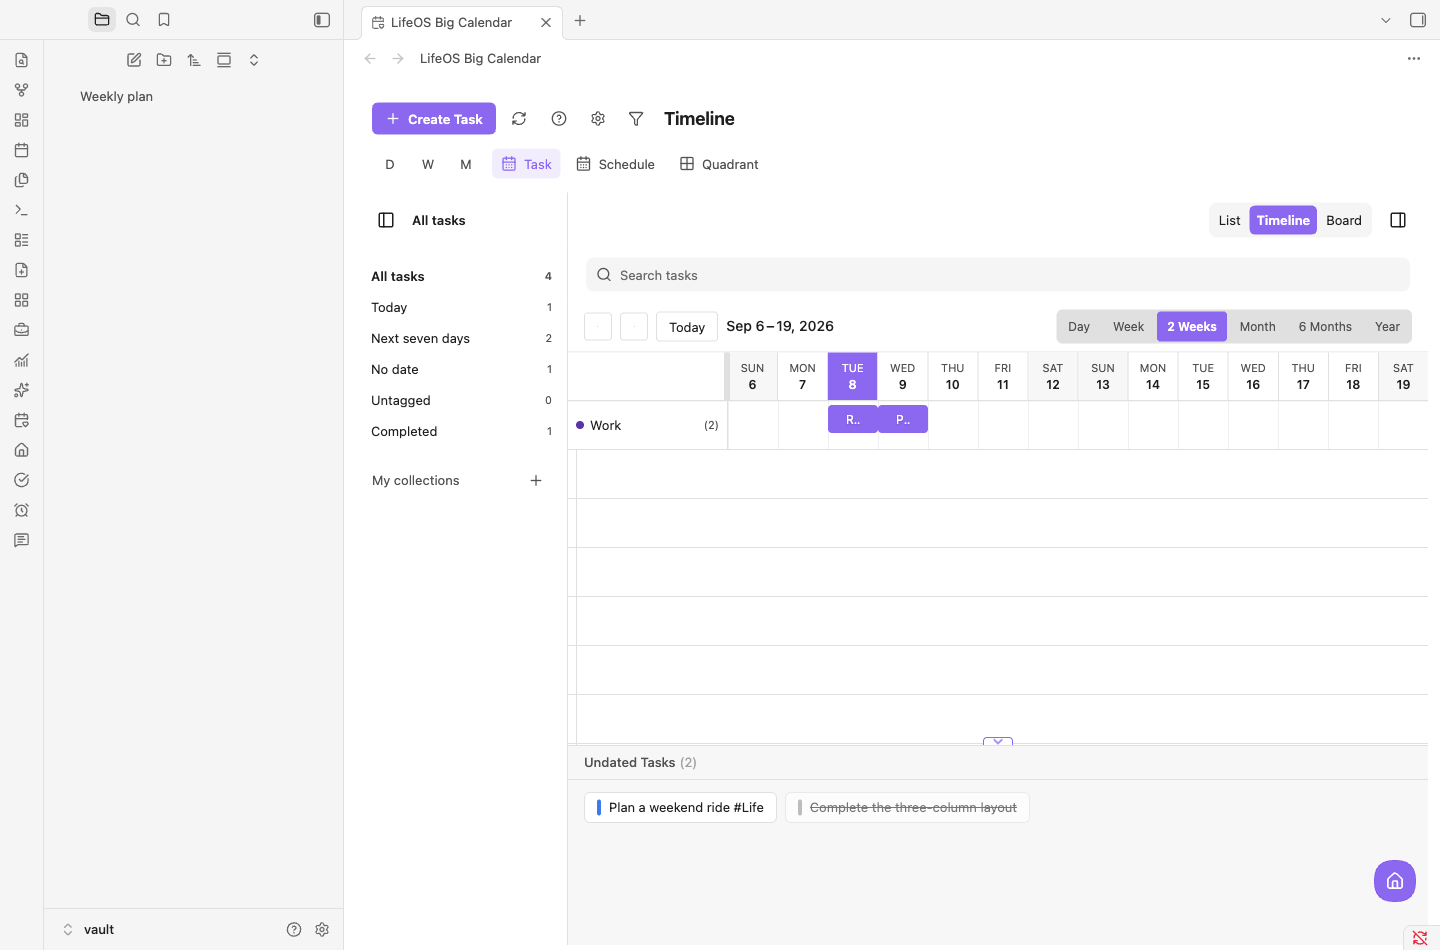Switch timeline scale to 6 Months
Screen dimensions: 1440x950
point(1325,327)
